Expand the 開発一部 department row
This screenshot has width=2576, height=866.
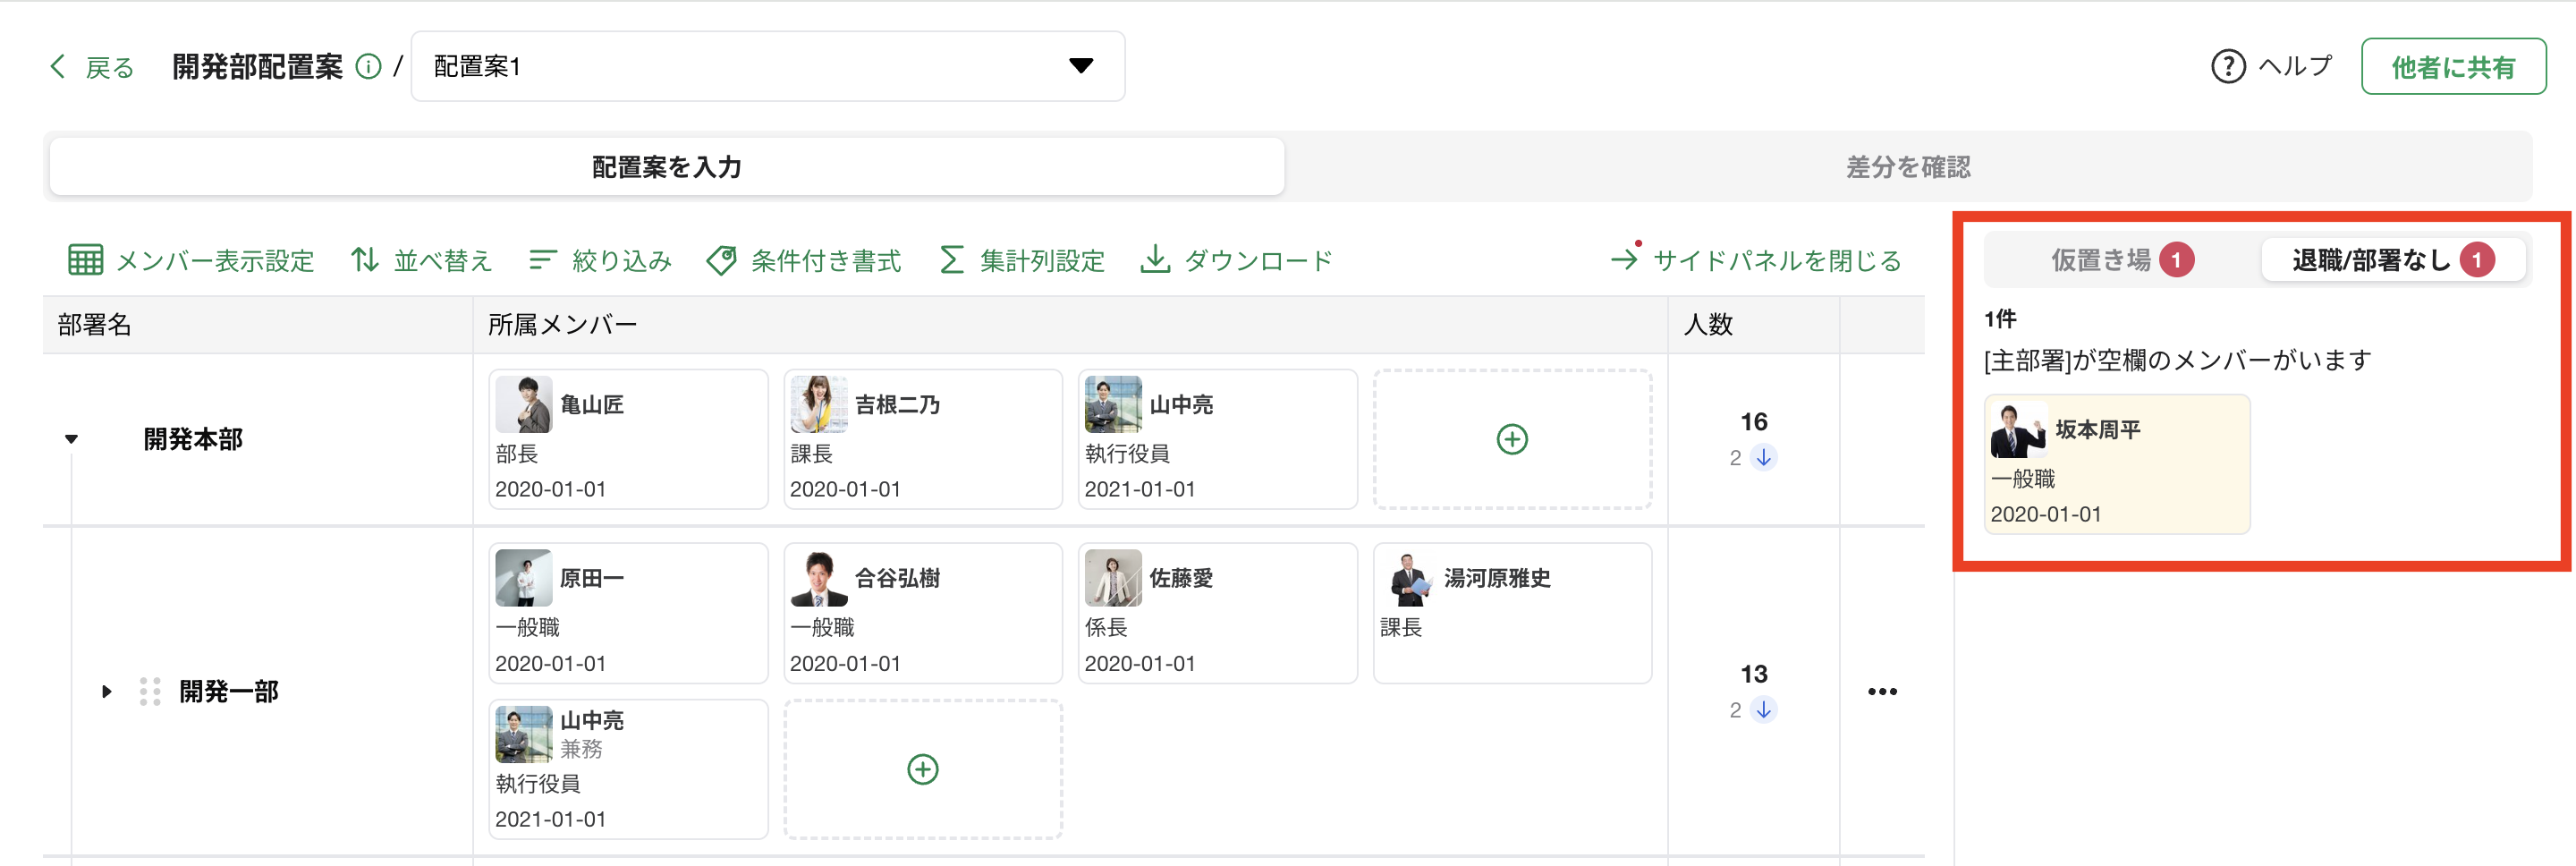click(x=107, y=691)
